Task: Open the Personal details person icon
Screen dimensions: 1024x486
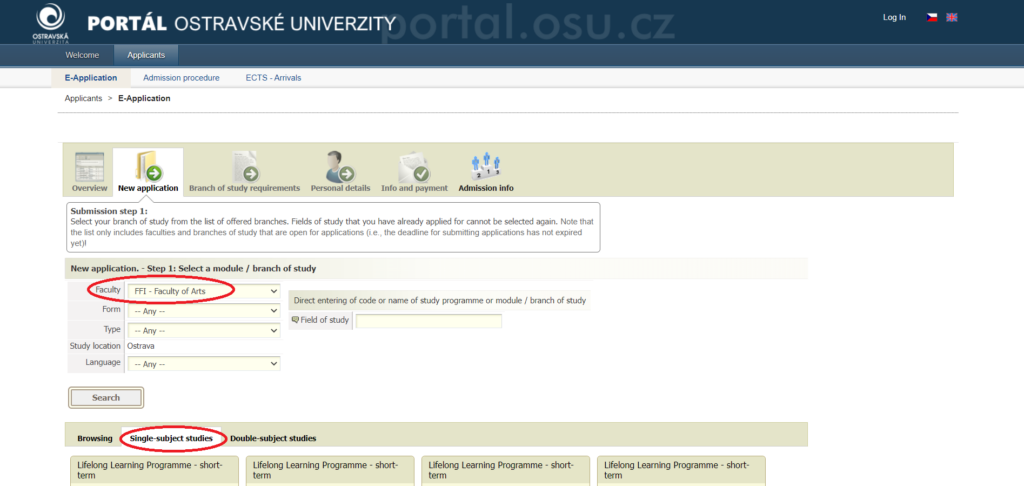Action: click(x=340, y=167)
